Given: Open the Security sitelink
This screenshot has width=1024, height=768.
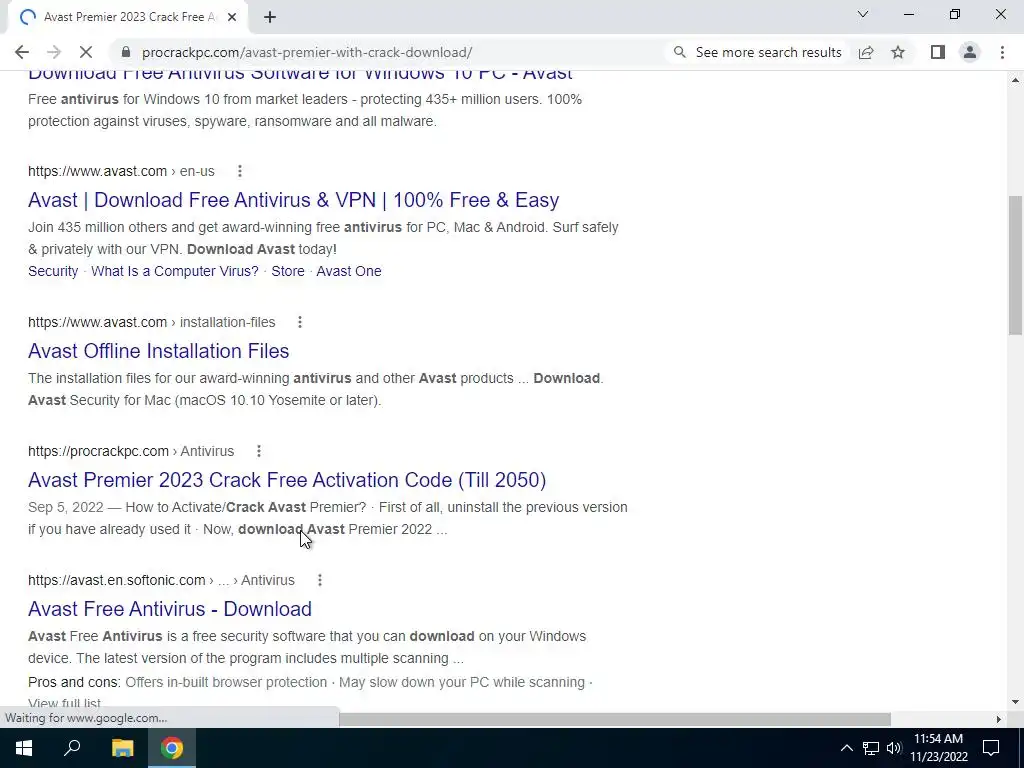Looking at the screenshot, I should pyautogui.click(x=53, y=271).
